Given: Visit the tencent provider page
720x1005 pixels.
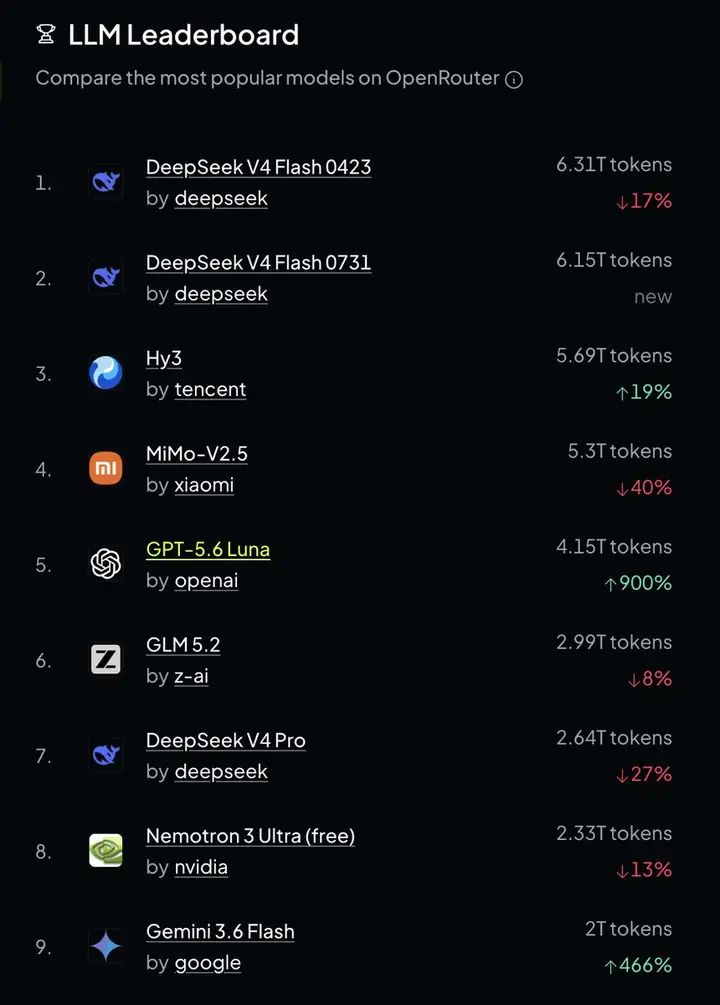Looking at the screenshot, I should click(210, 390).
